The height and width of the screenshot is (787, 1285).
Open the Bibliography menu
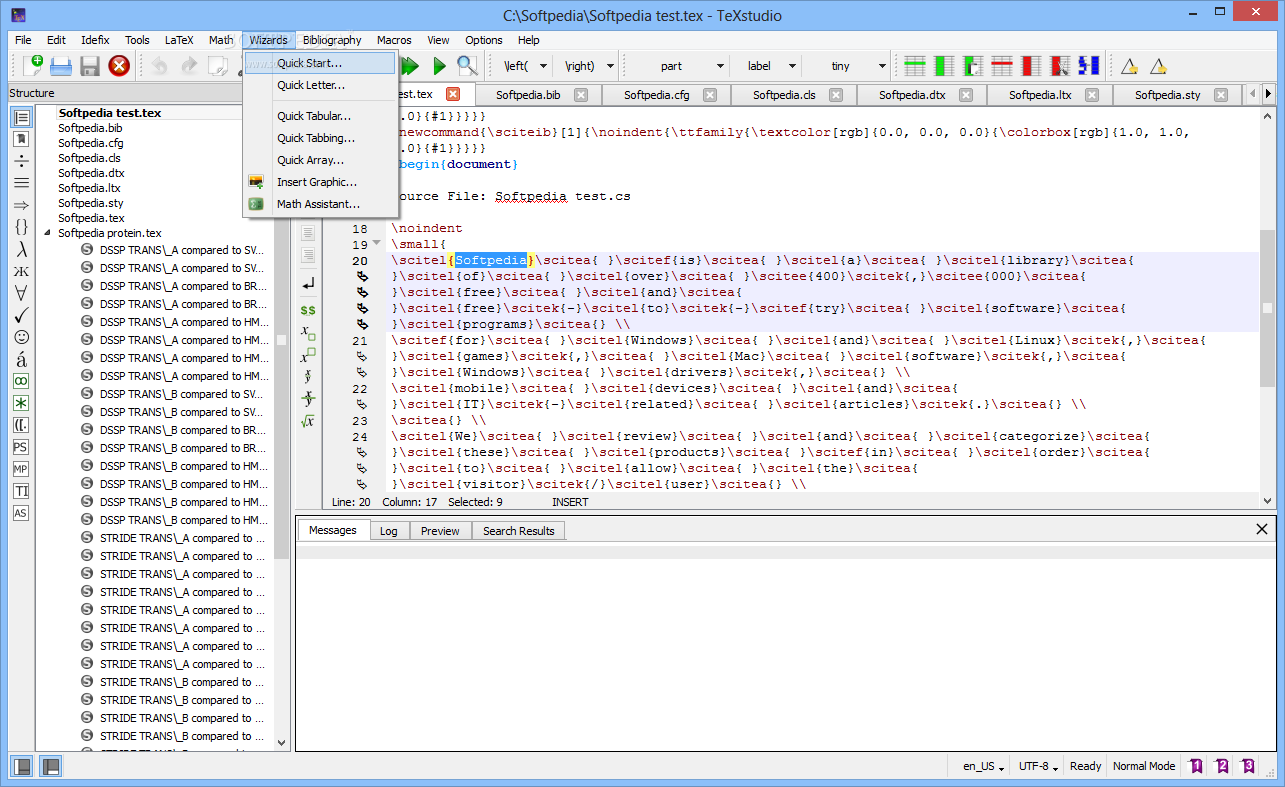(x=332, y=40)
